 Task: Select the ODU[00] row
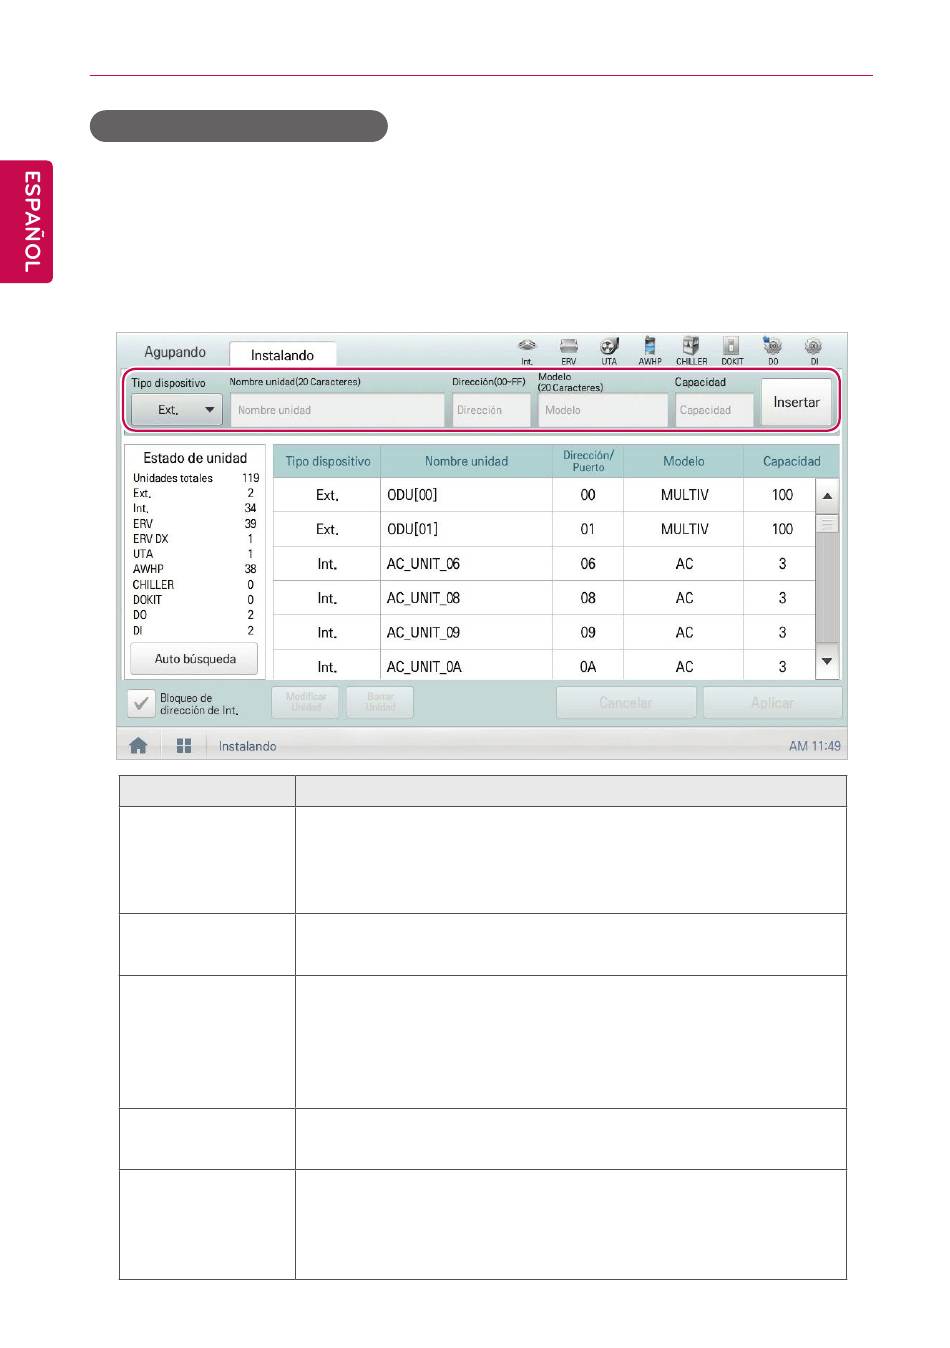tap(544, 495)
